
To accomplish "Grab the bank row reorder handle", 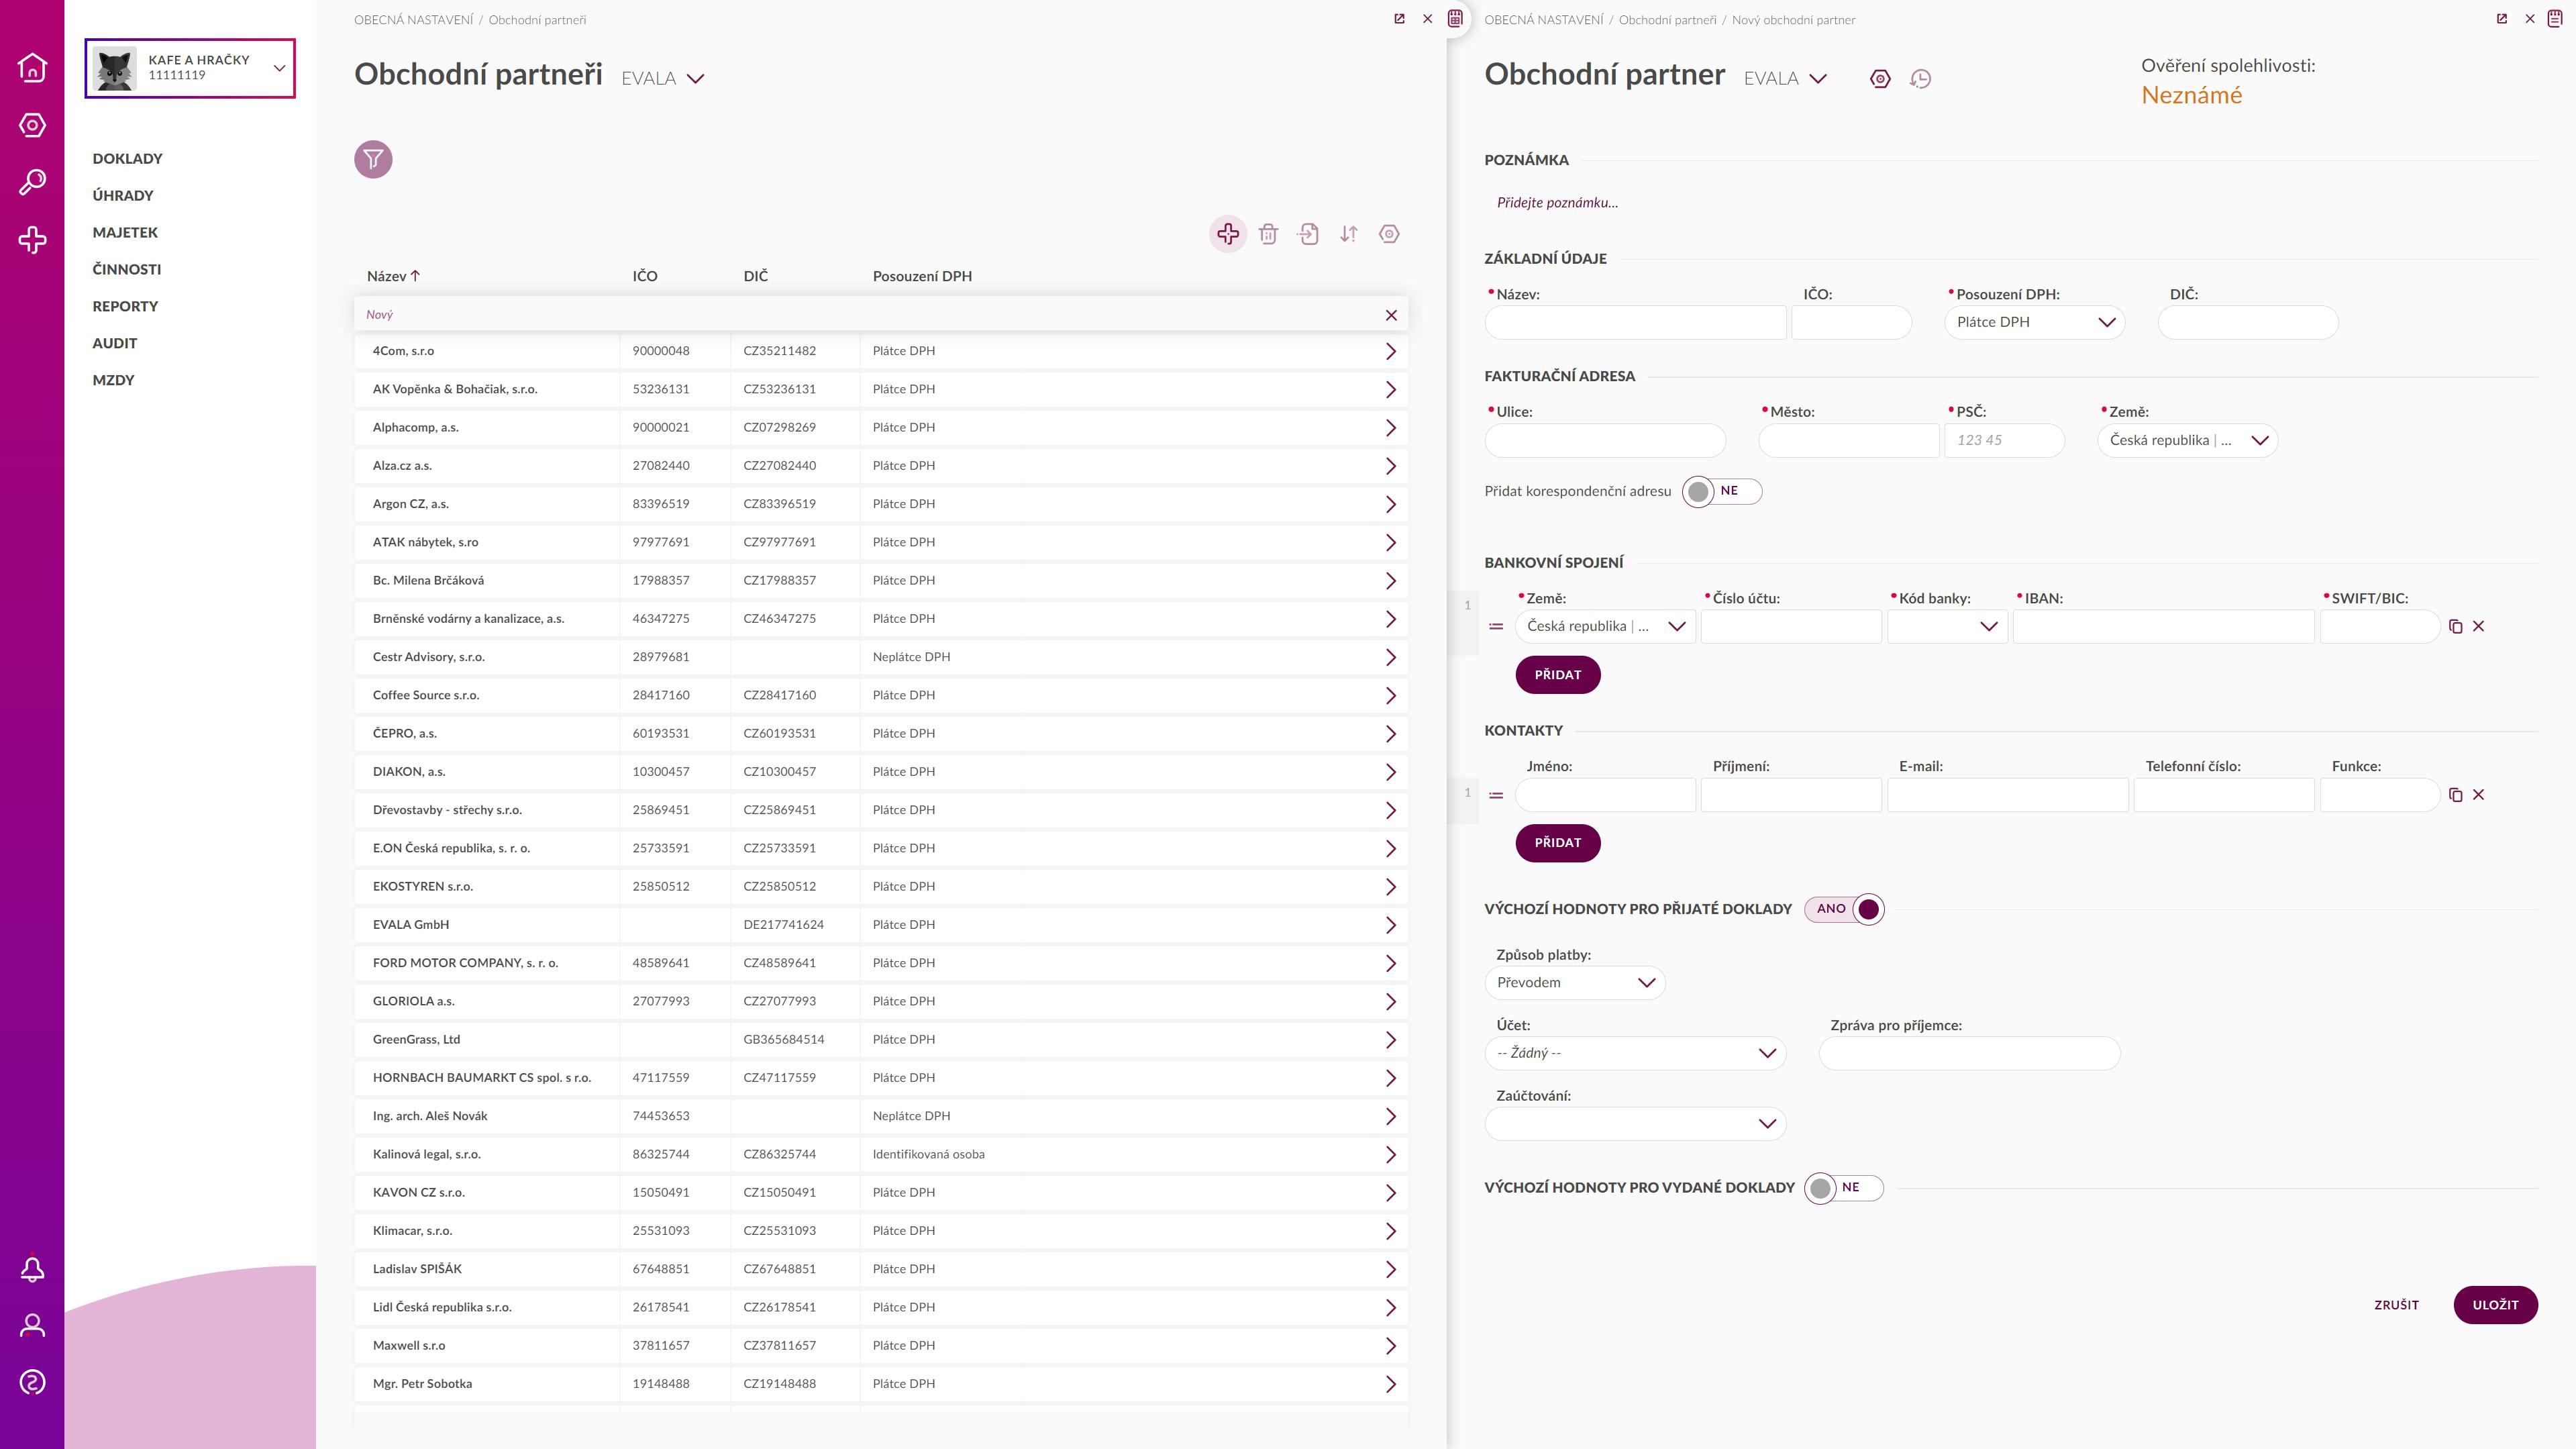I will pos(1496,627).
